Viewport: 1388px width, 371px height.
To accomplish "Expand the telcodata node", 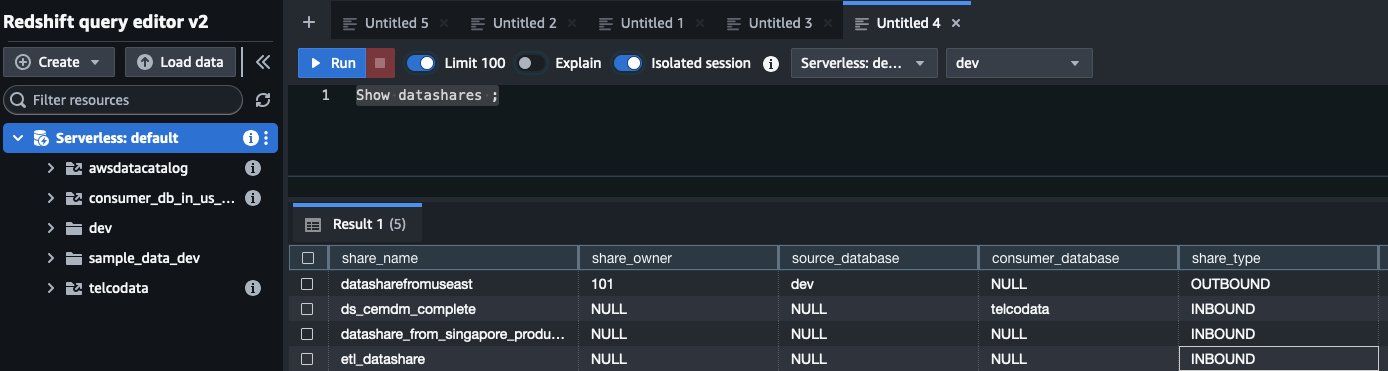I will 50,288.
